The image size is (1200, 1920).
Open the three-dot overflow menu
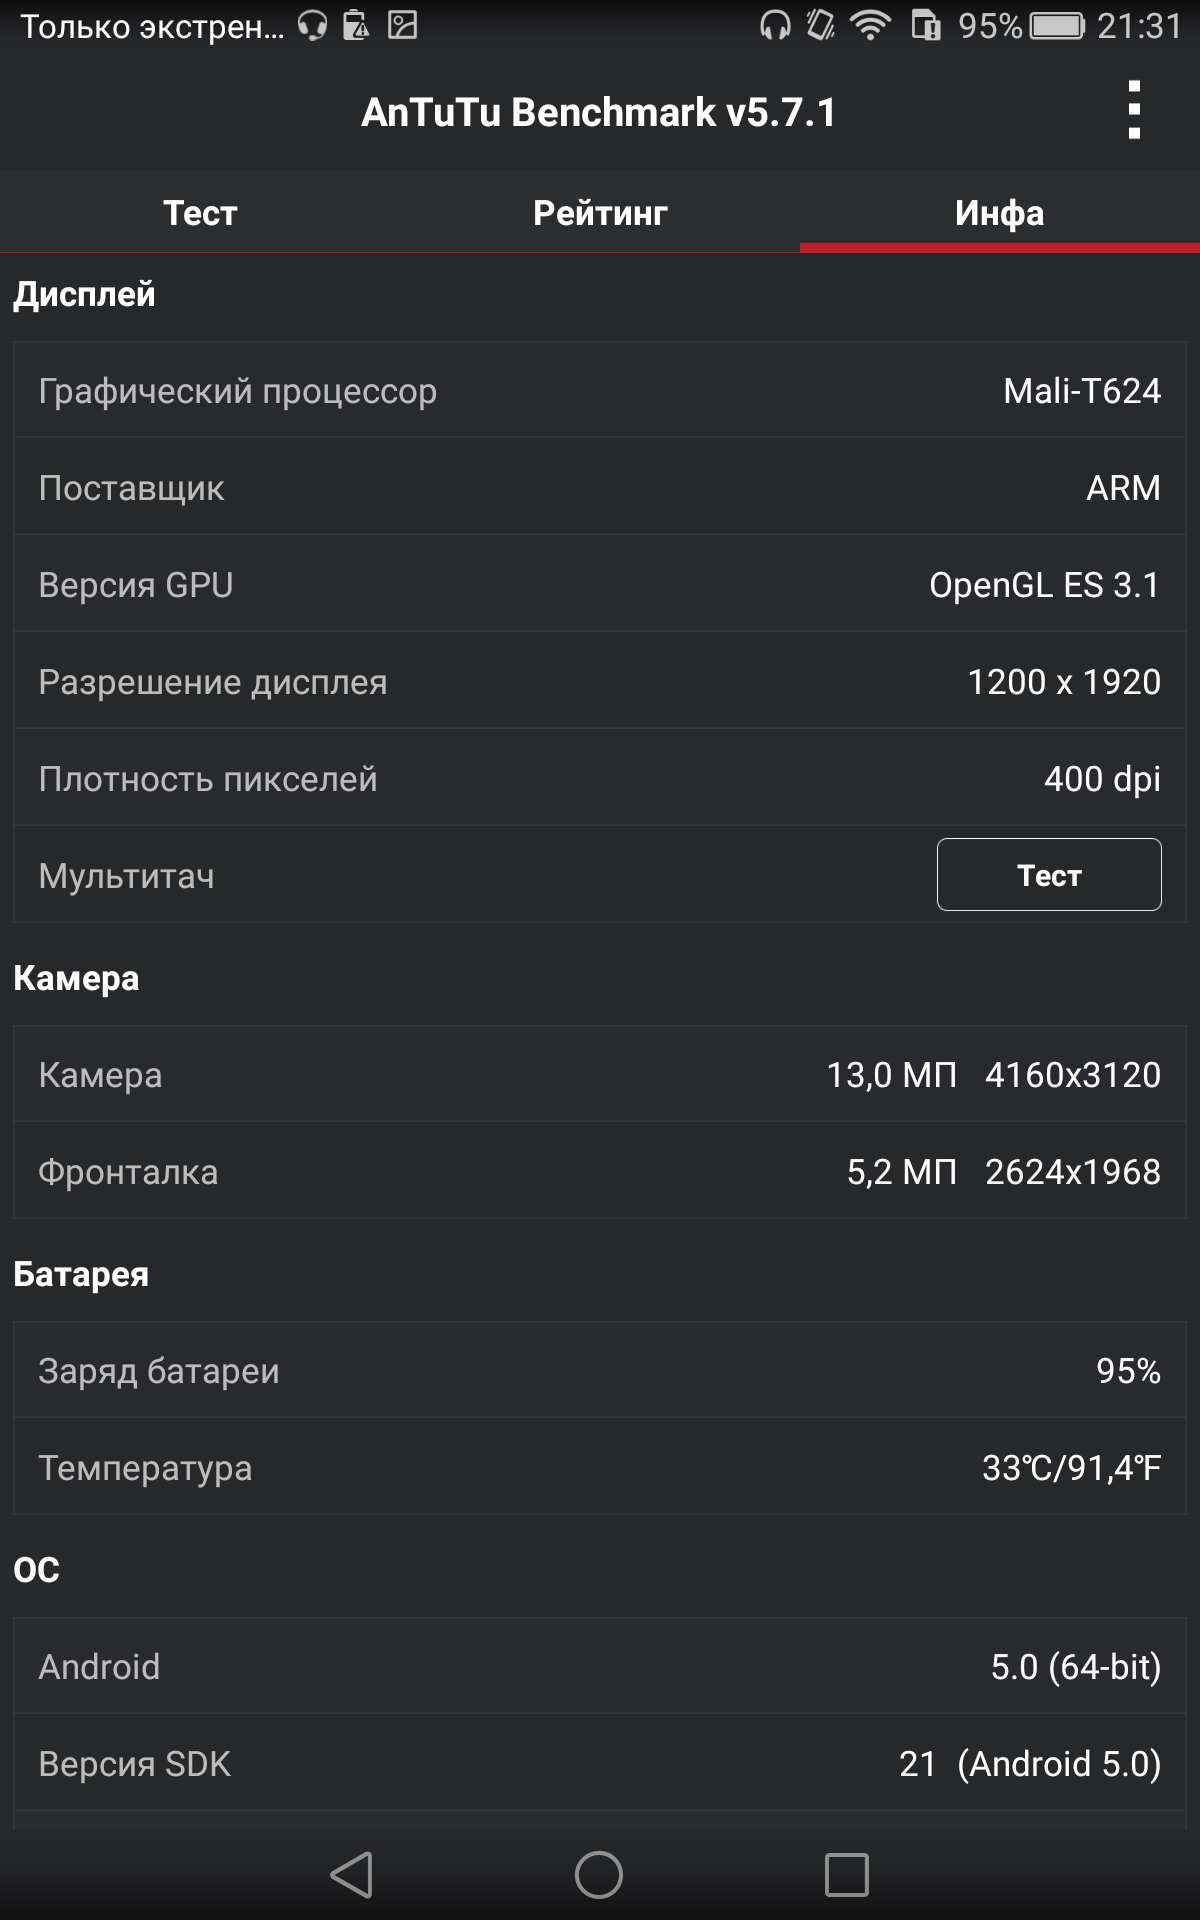tap(1133, 110)
